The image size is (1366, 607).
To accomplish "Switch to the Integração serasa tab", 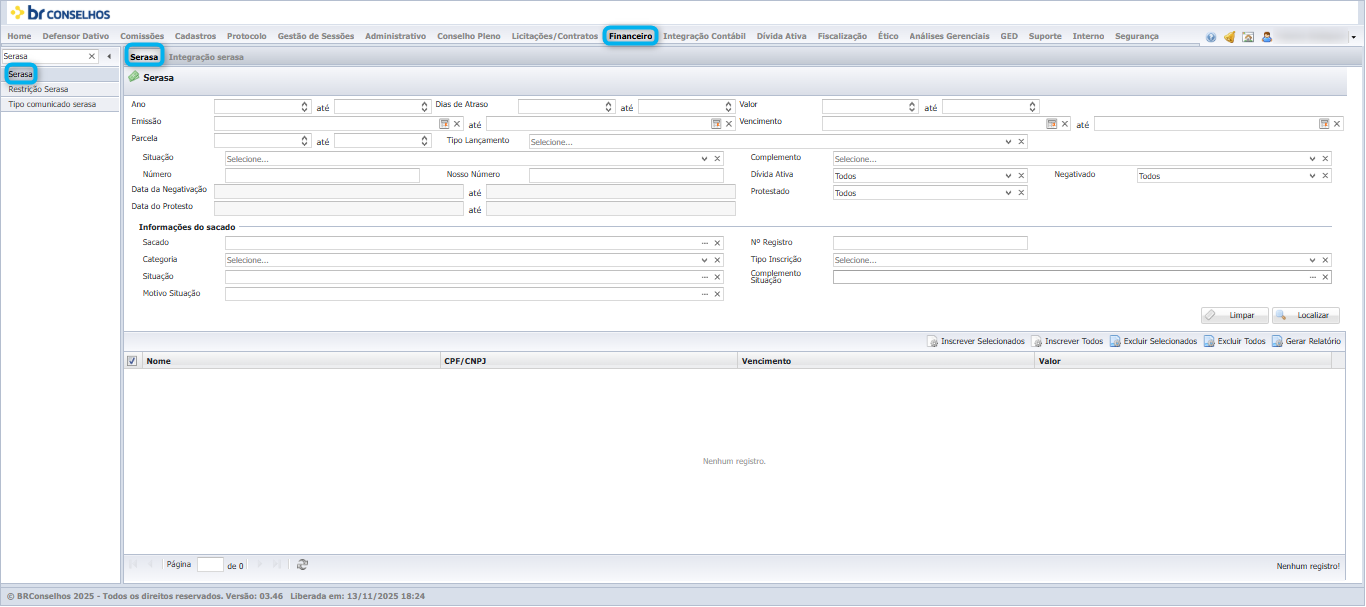I will (x=206, y=57).
